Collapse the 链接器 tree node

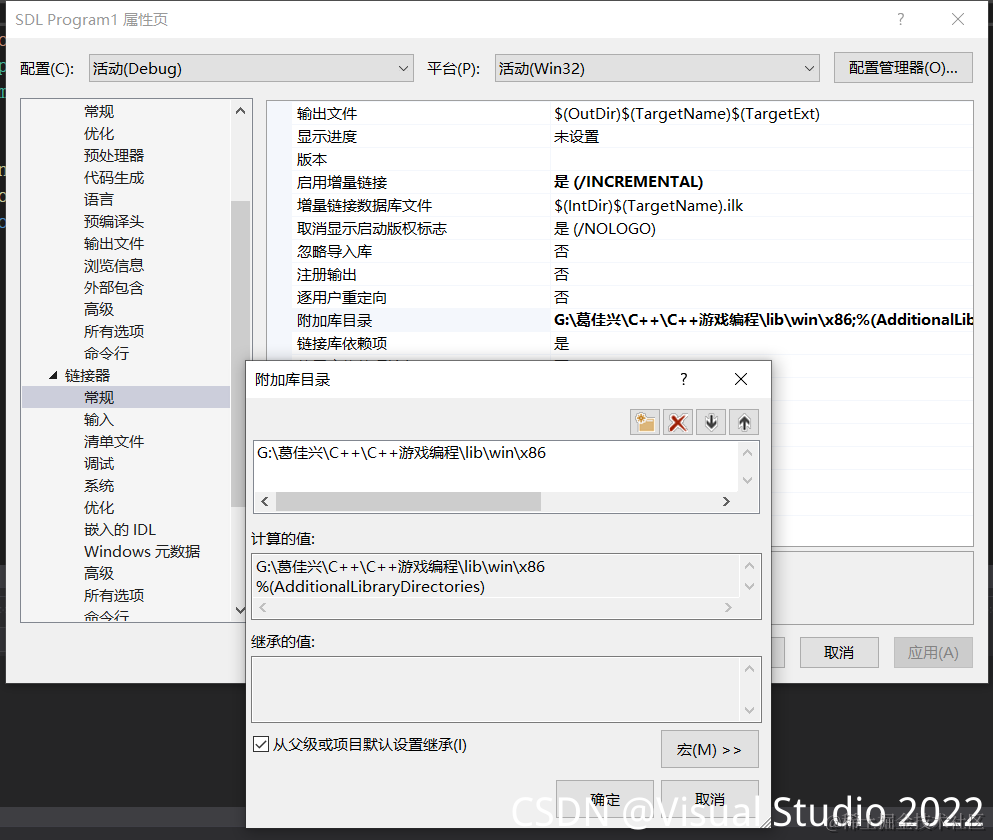coord(53,374)
